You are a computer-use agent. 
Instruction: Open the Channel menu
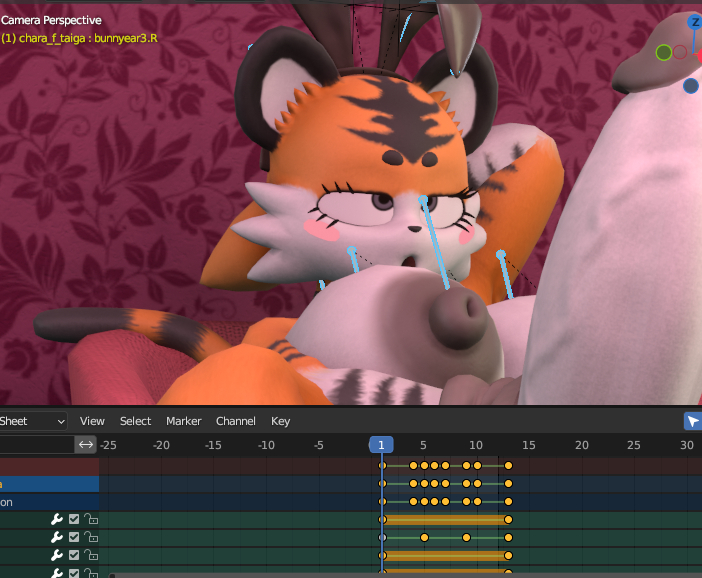(236, 421)
